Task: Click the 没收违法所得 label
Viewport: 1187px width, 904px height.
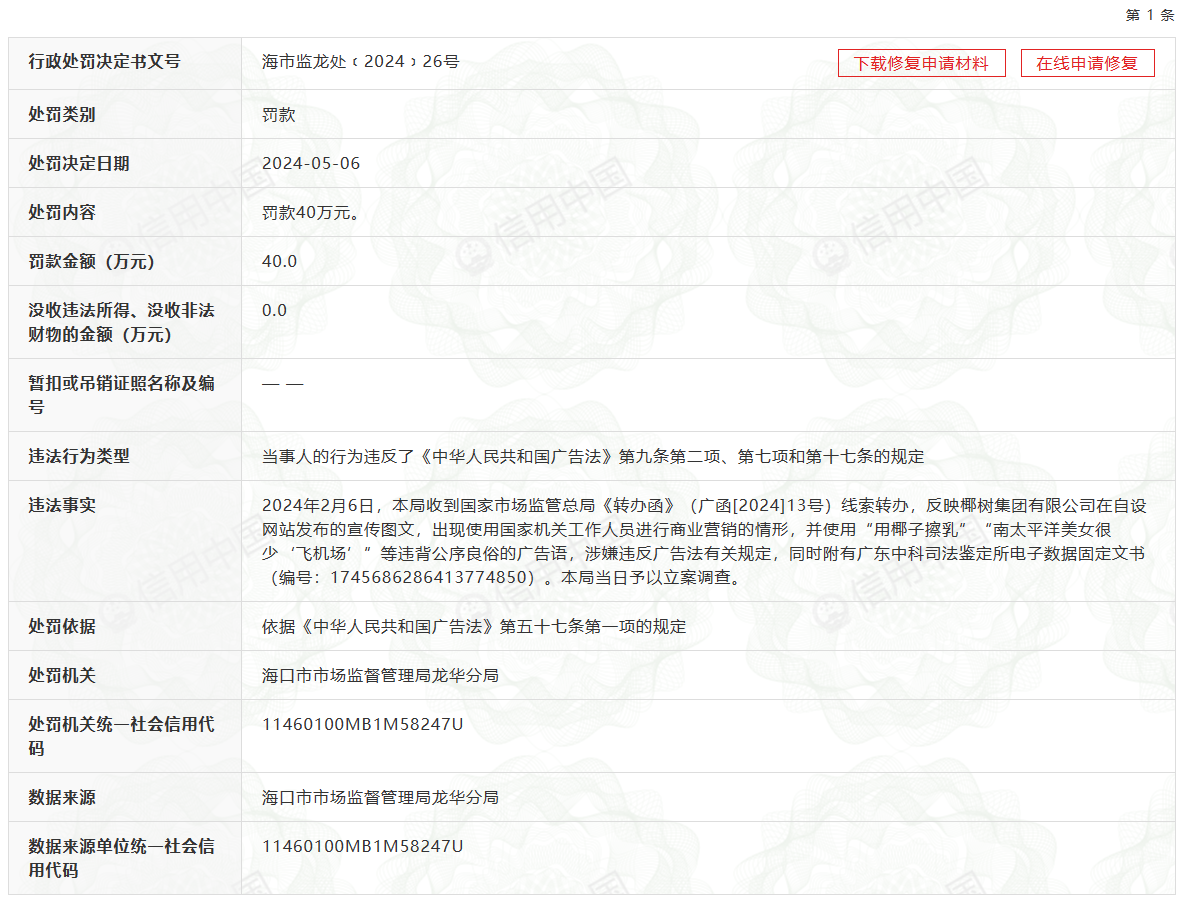Action: (x=121, y=322)
